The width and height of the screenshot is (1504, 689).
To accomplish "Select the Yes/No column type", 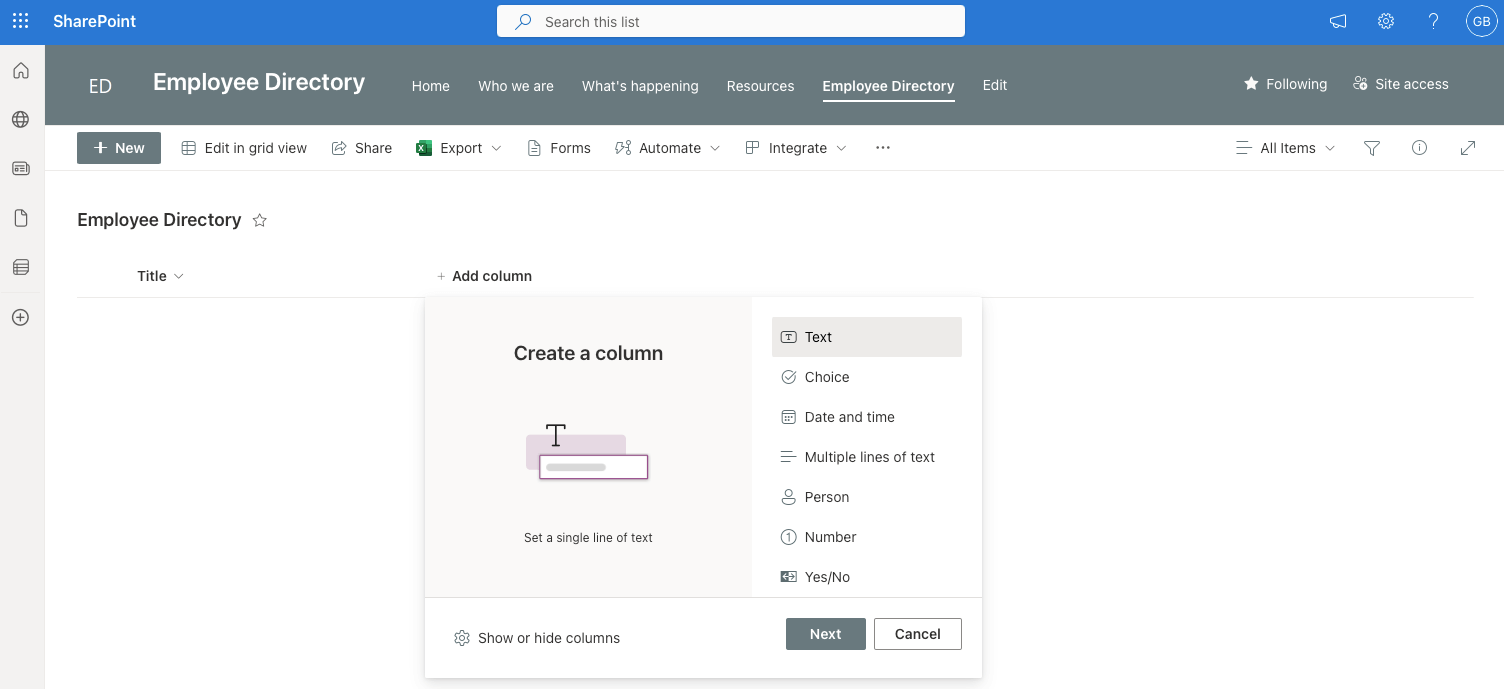I will click(x=827, y=577).
